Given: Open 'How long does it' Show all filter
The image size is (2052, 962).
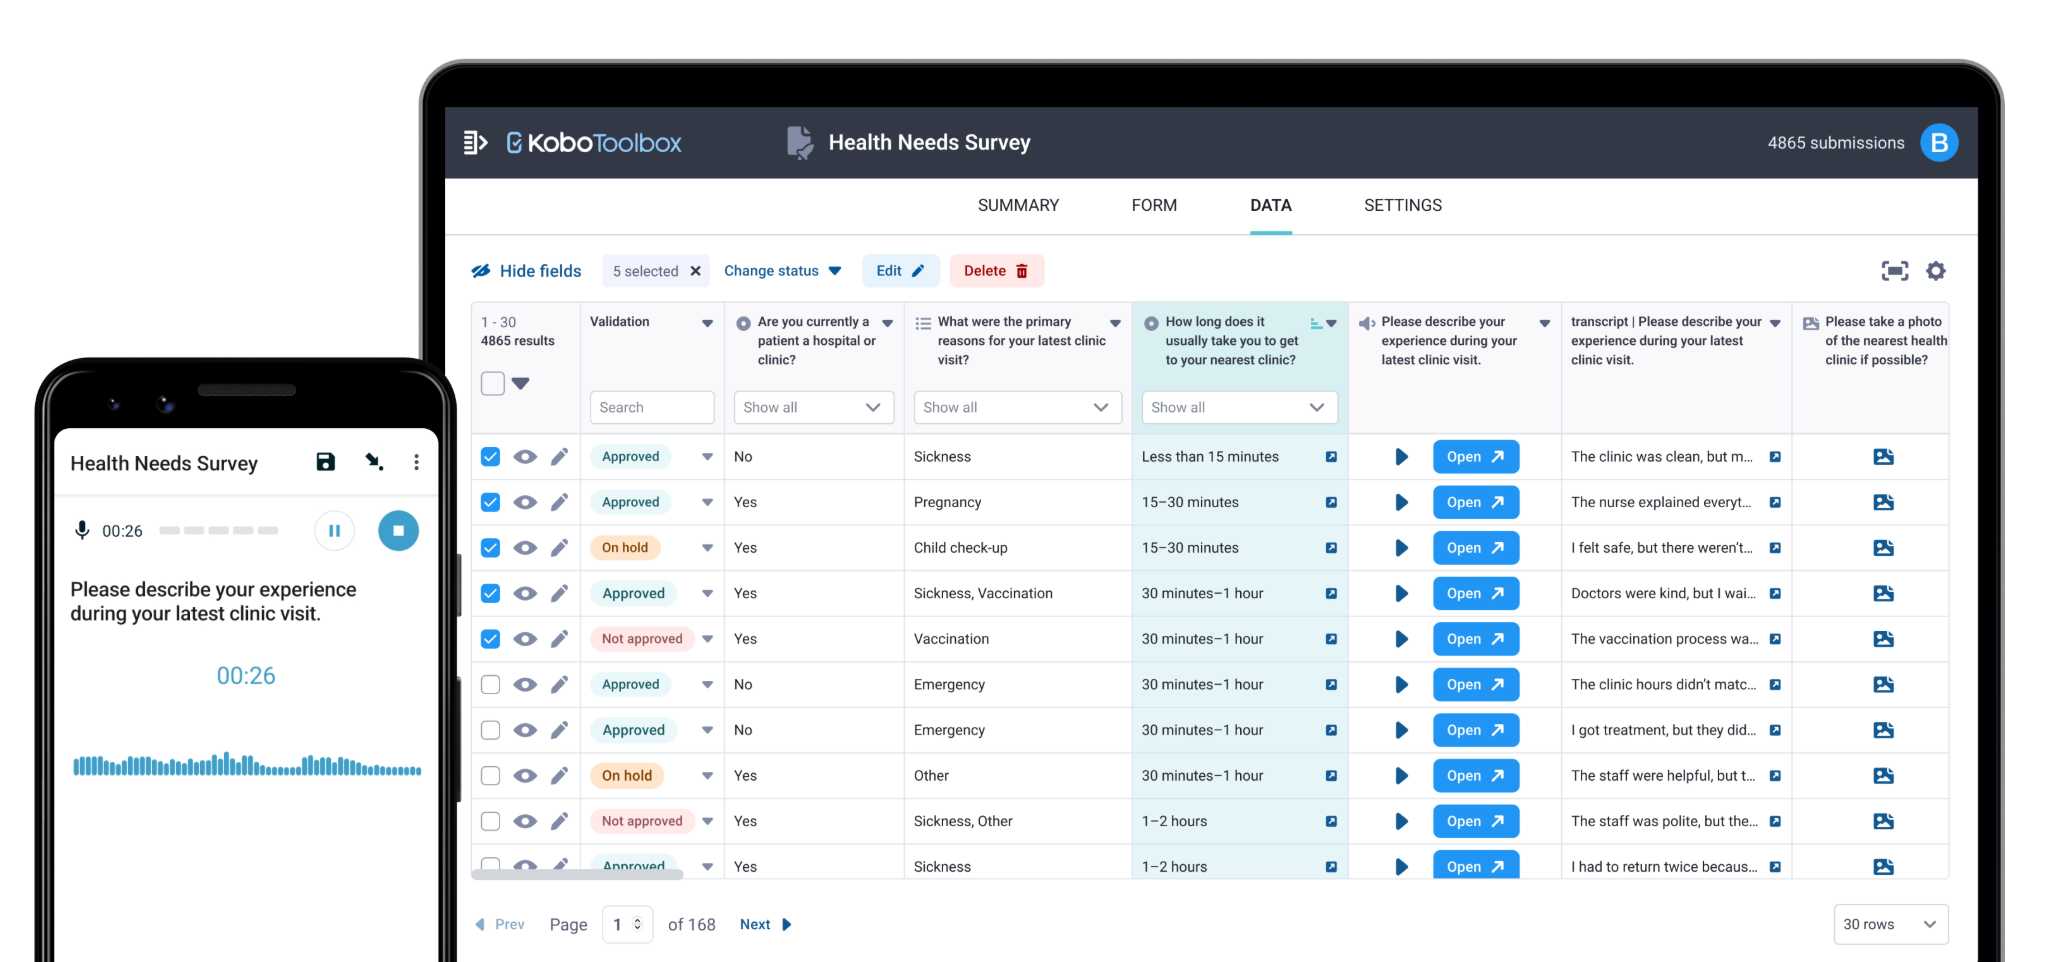Looking at the screenshot, I should coord(1240,407).
